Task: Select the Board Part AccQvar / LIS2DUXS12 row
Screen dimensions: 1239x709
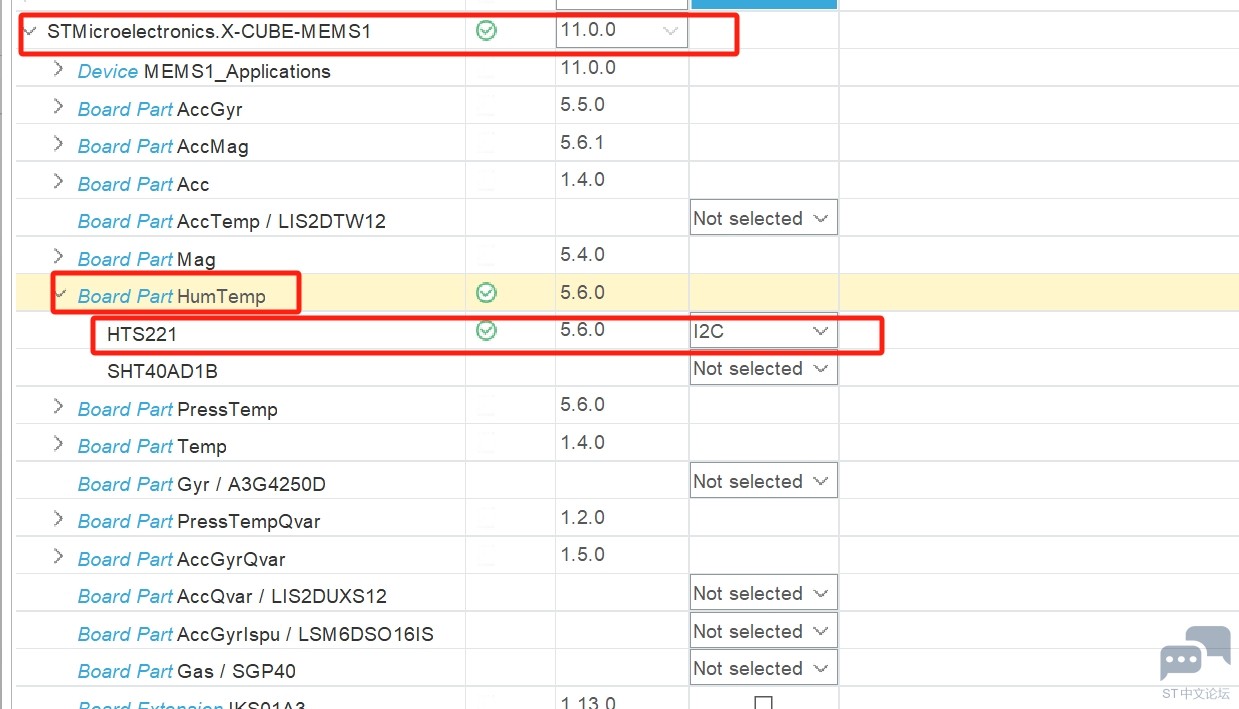Action: tap(232, 596)
